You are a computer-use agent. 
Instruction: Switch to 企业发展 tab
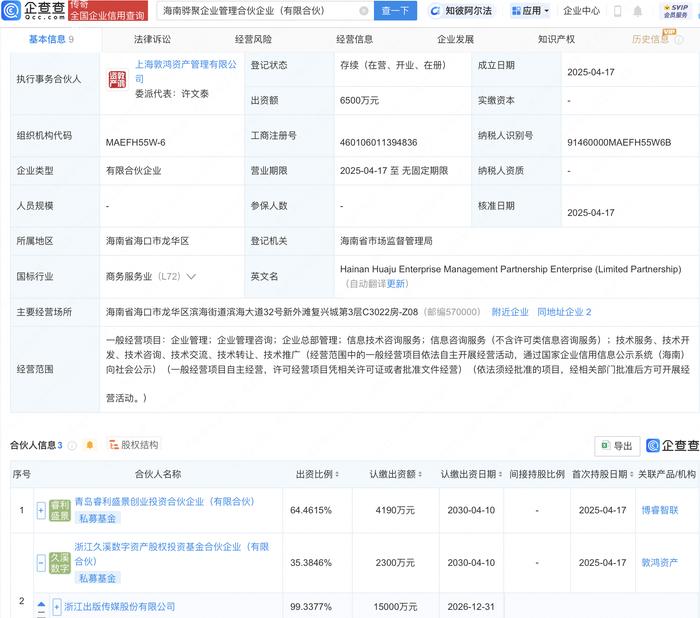(455, 40)
